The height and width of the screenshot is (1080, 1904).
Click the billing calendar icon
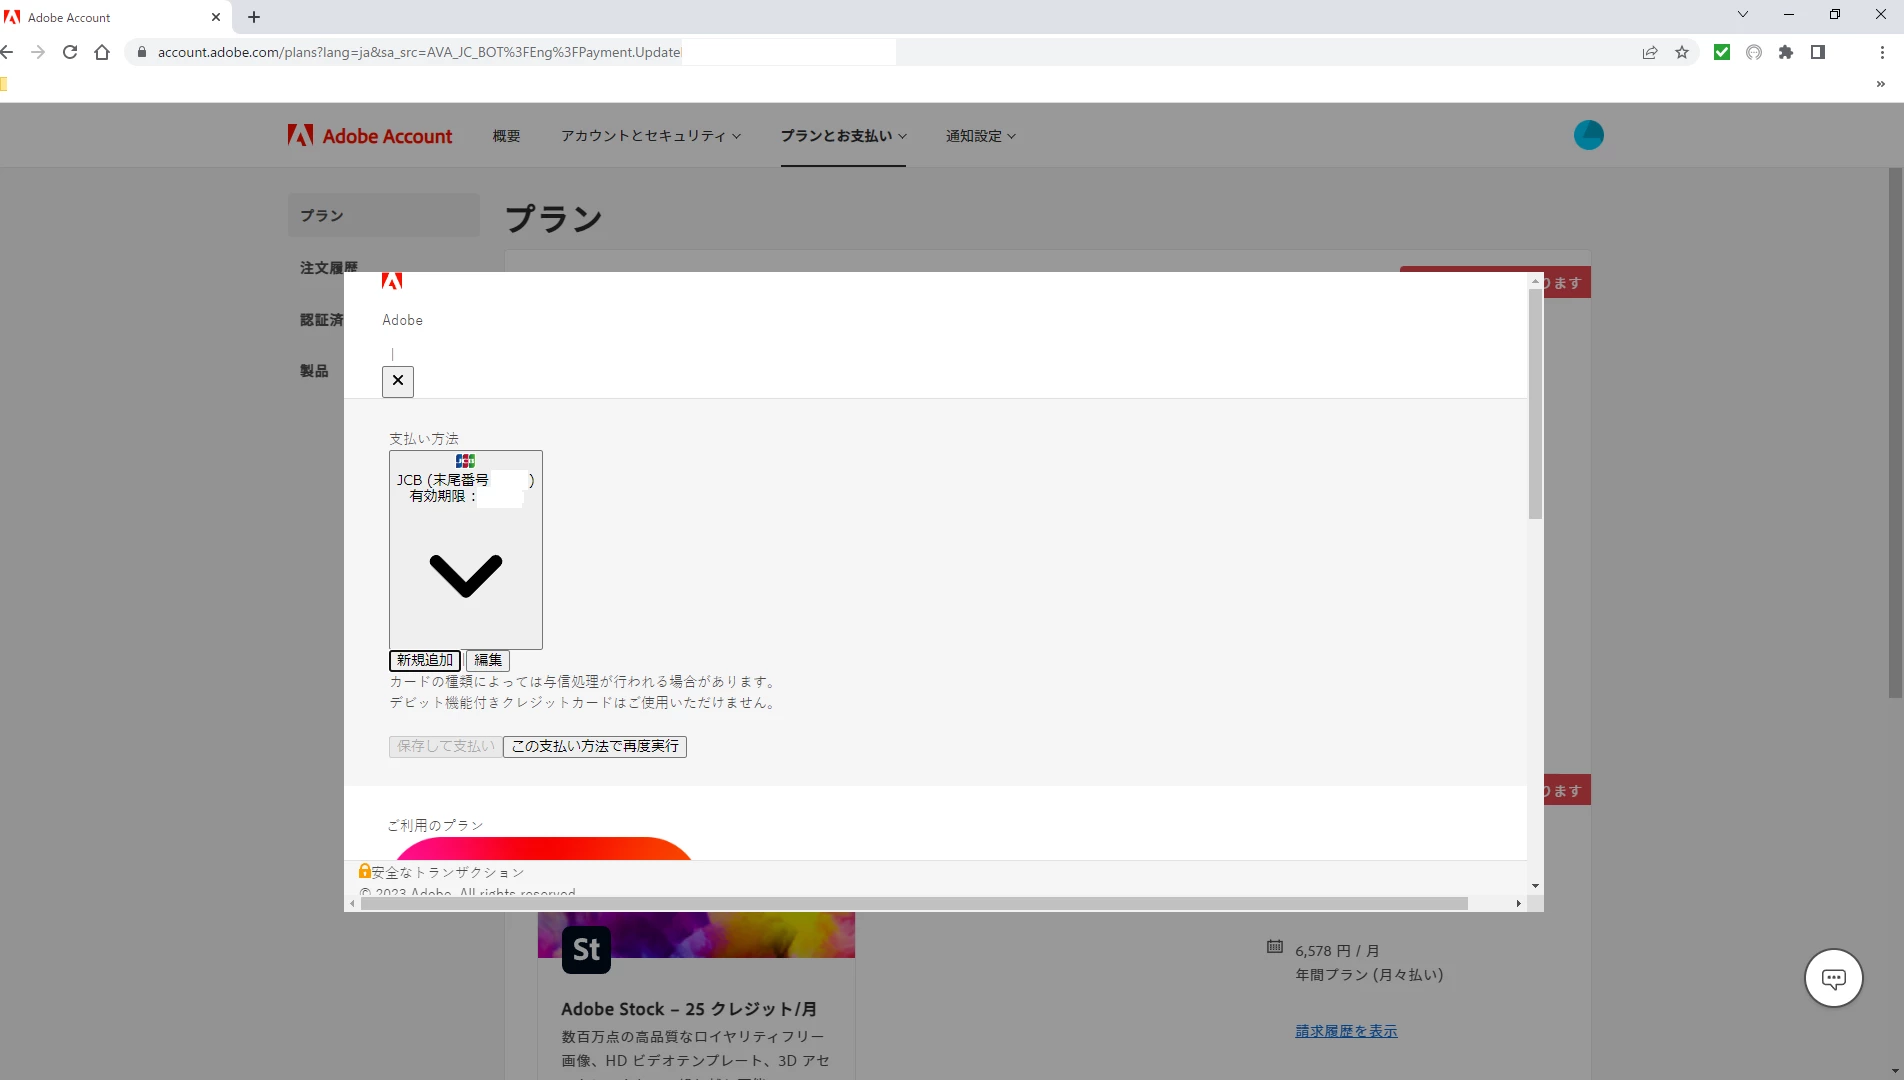tap(1275, 946)
